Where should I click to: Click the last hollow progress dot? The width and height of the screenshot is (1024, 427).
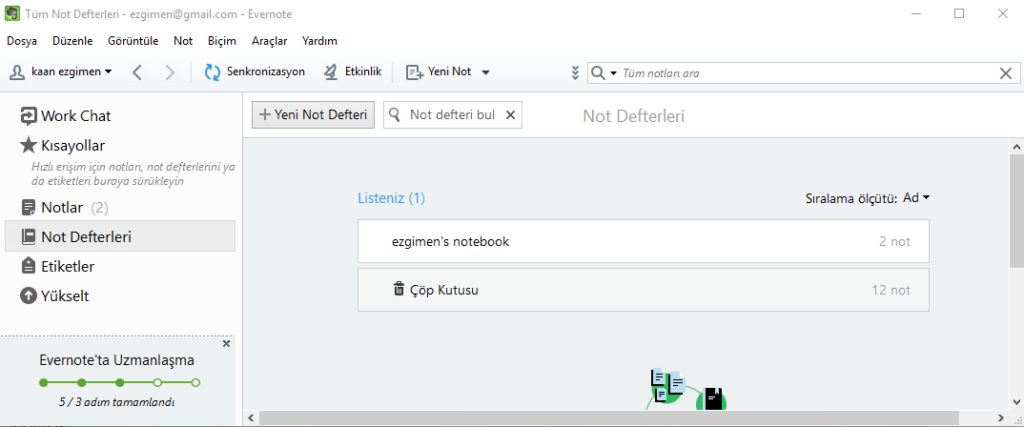pyautogui.click(x=196, y=383)
